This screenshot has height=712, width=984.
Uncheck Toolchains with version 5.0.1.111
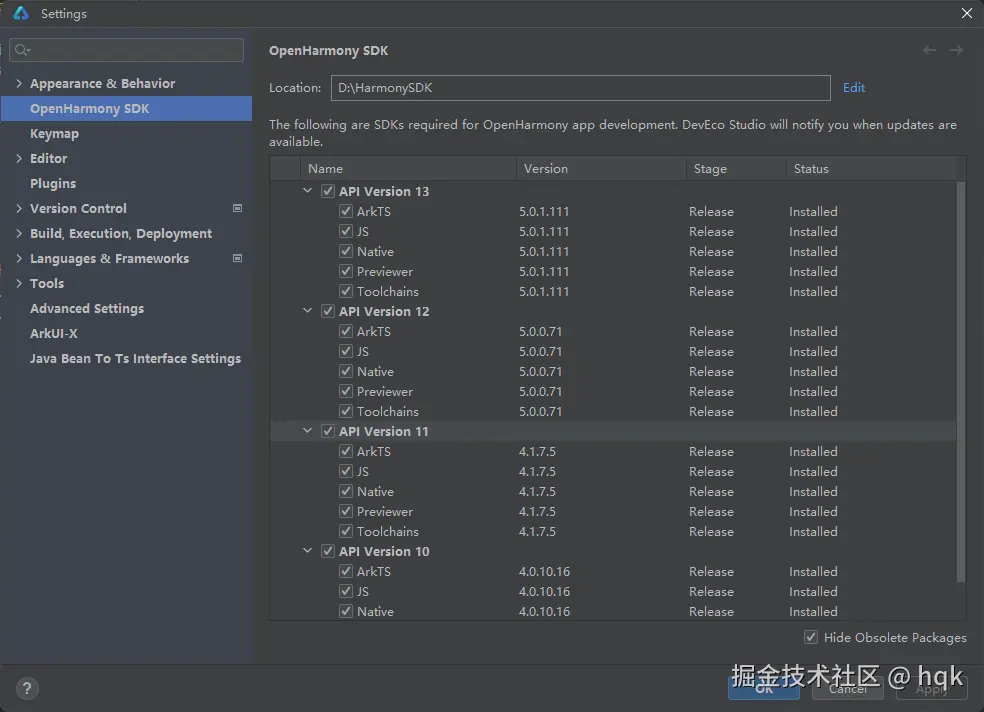coord(346,291)
